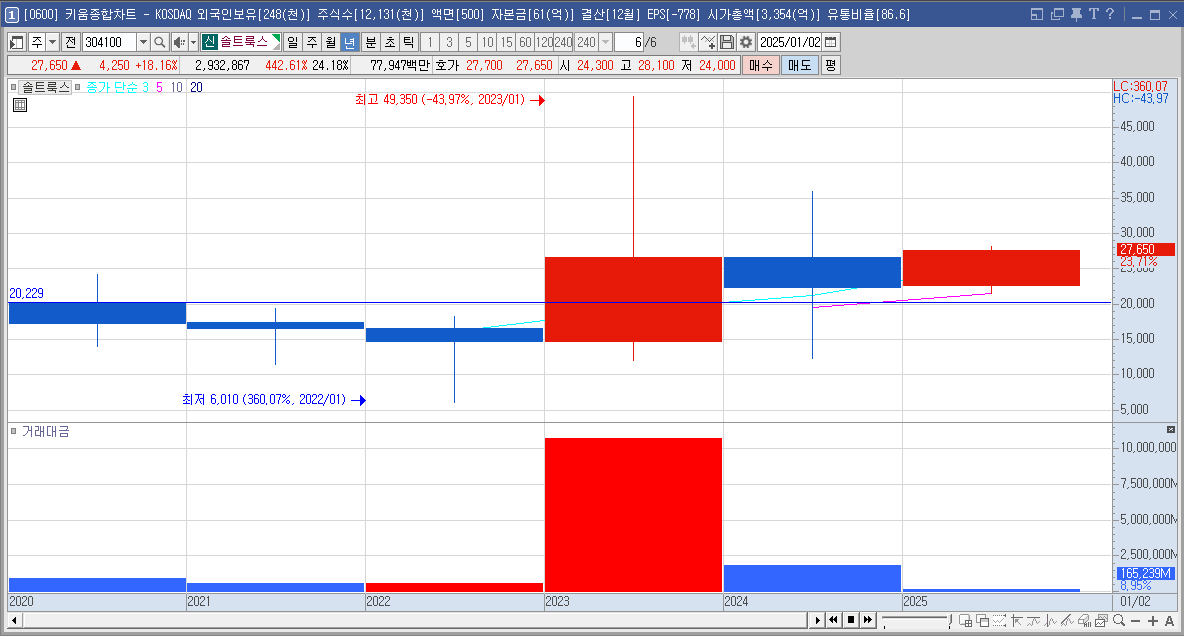Screen dimensions: 1184x636
Task: Click the 평 button beside 매도
Action: point(830,66)
